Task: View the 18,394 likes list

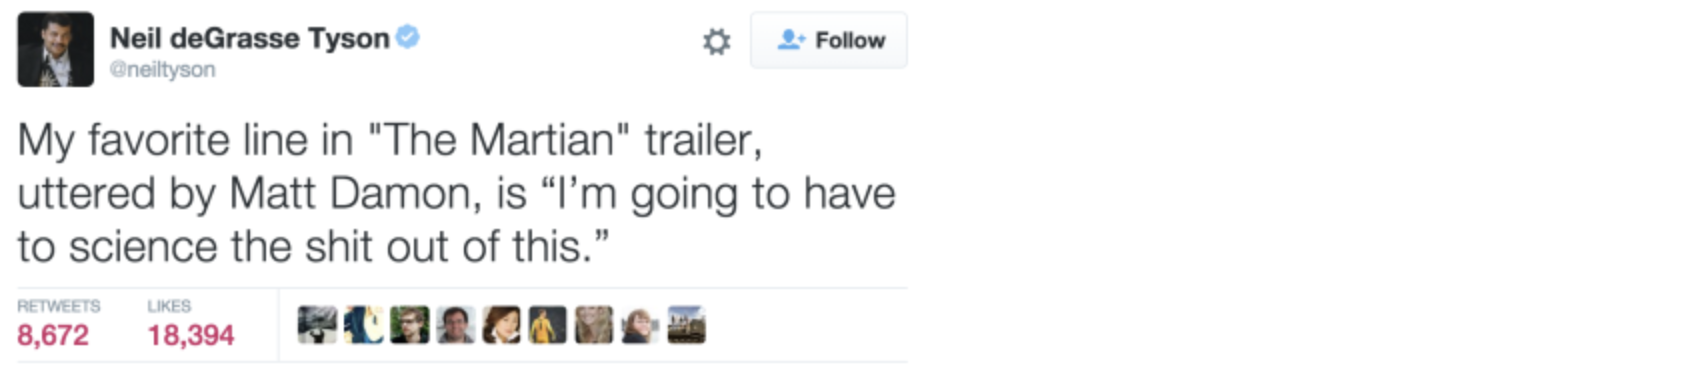Action: [191, 335]
